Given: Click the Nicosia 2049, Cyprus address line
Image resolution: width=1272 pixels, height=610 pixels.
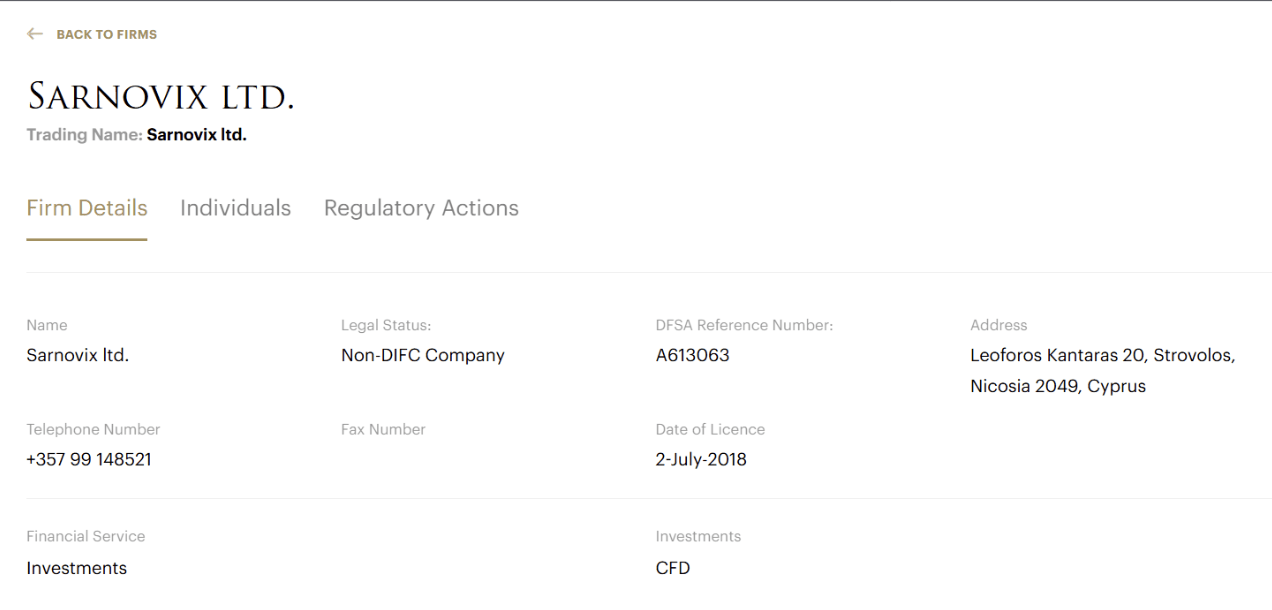Looking at the screenshot, I should point(1058,386).
